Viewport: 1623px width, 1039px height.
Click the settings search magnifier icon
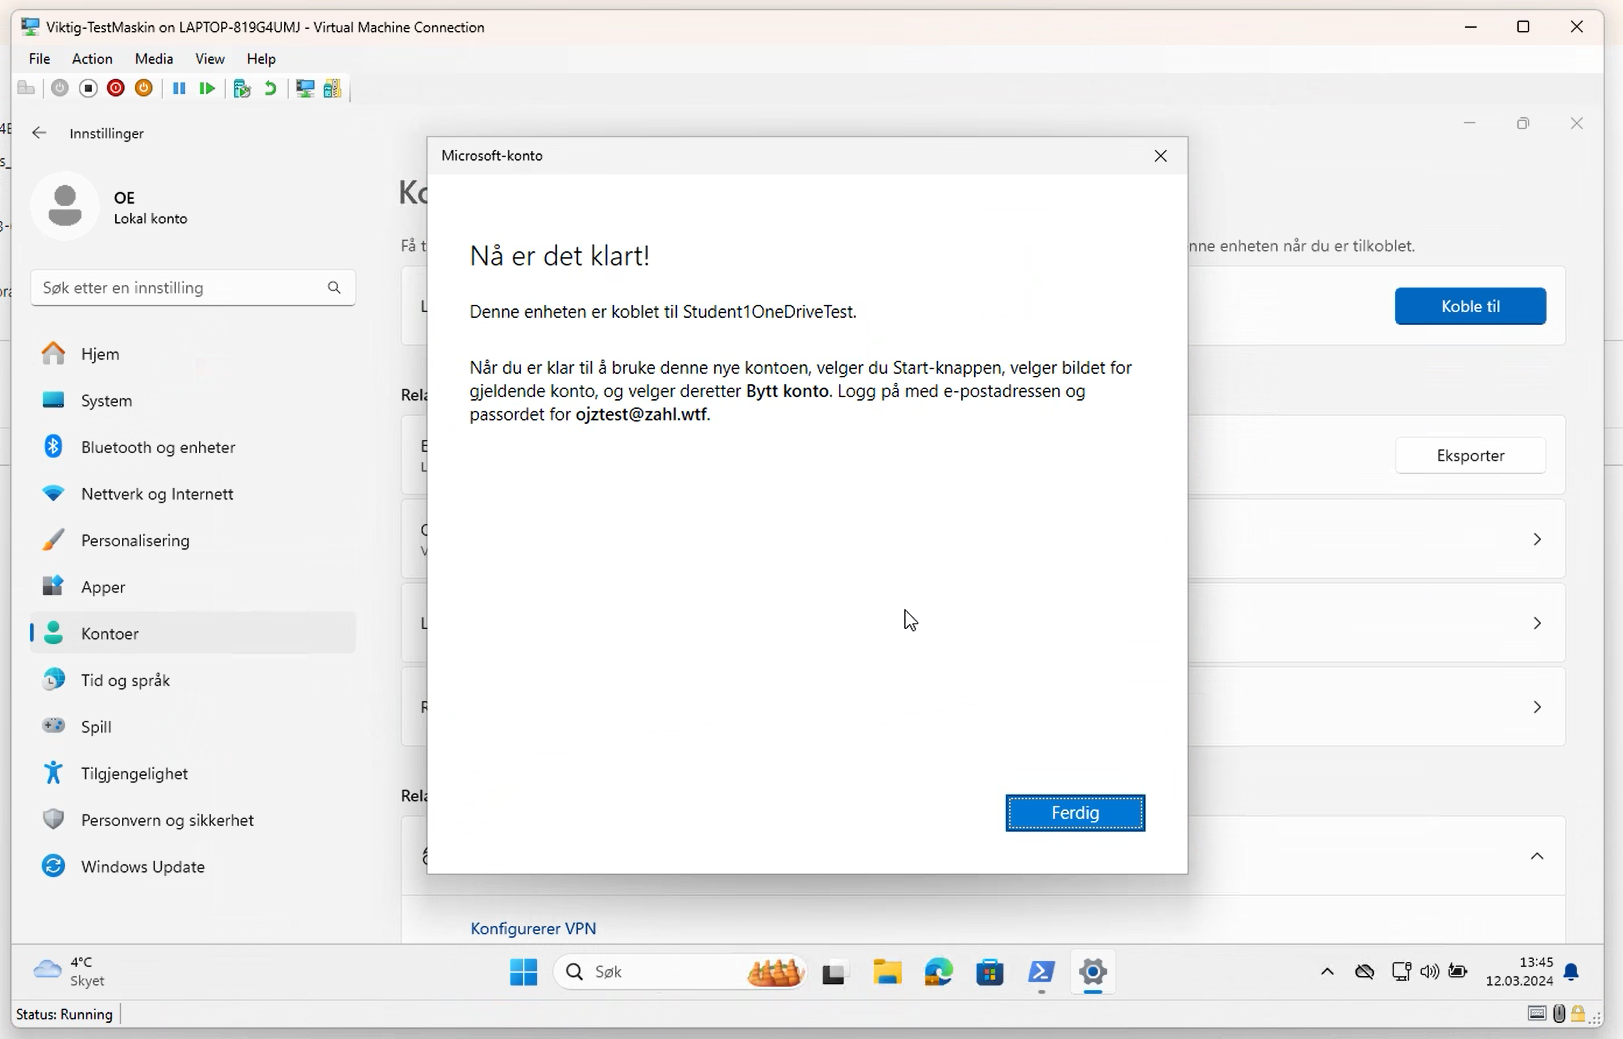(334, 288)
